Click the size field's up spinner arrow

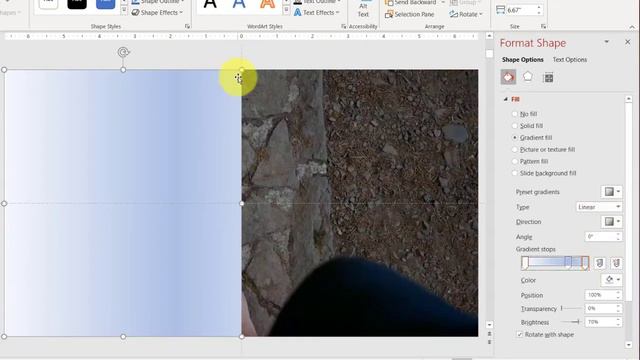539,7
